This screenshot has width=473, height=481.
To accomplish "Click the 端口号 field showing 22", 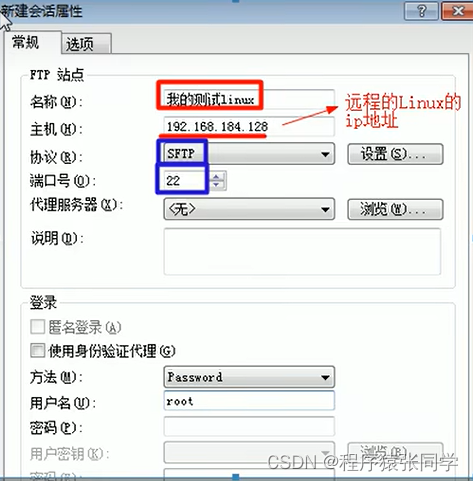I will [x=186, y=181].
